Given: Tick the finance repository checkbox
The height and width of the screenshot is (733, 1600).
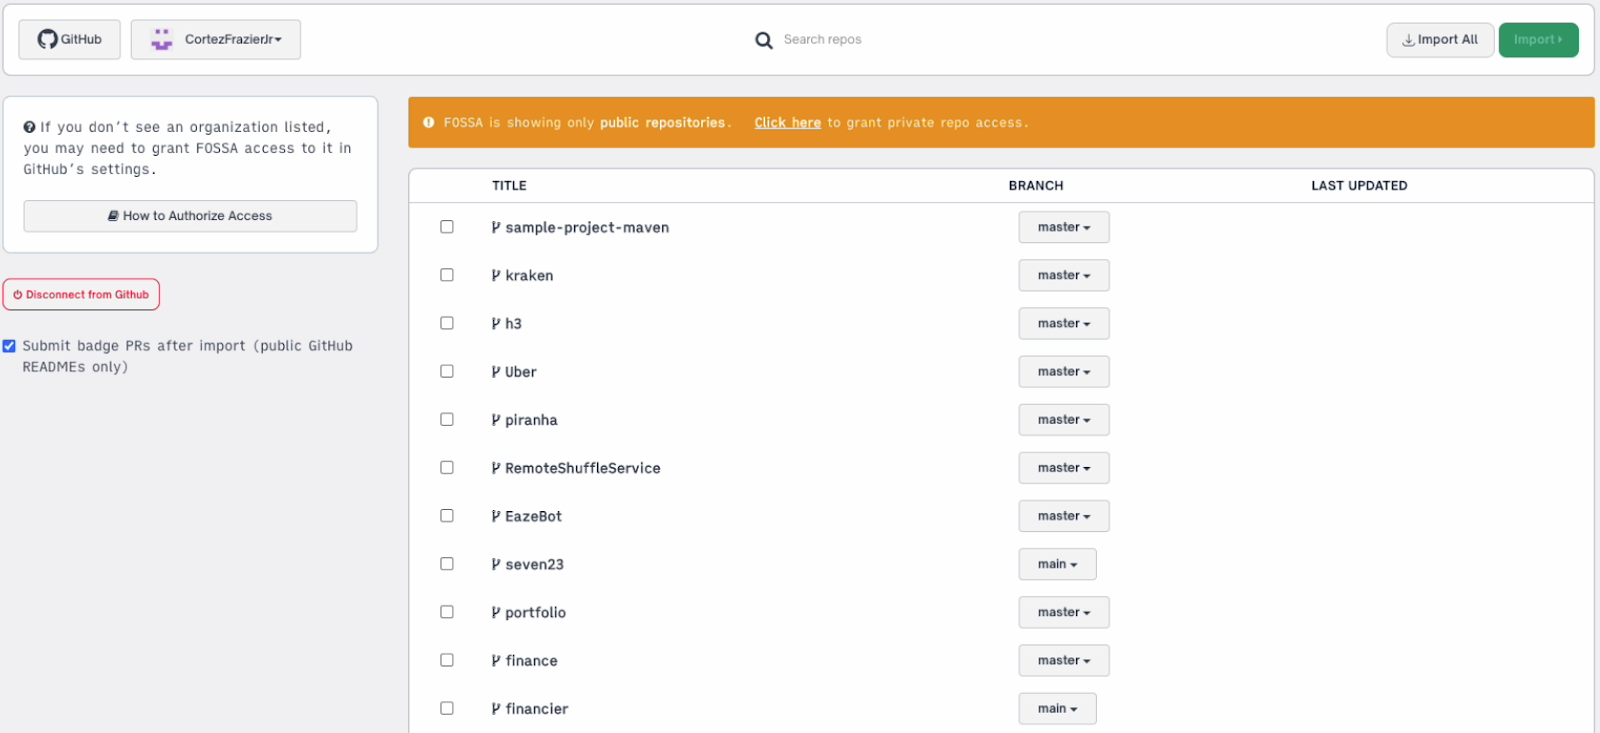Looking at the screenshot, I should tap(447, 660).
